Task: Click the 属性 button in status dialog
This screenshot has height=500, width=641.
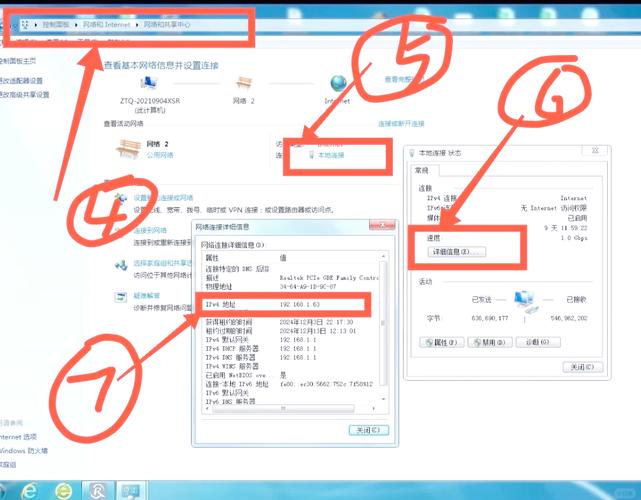Action: pos(442,342)
